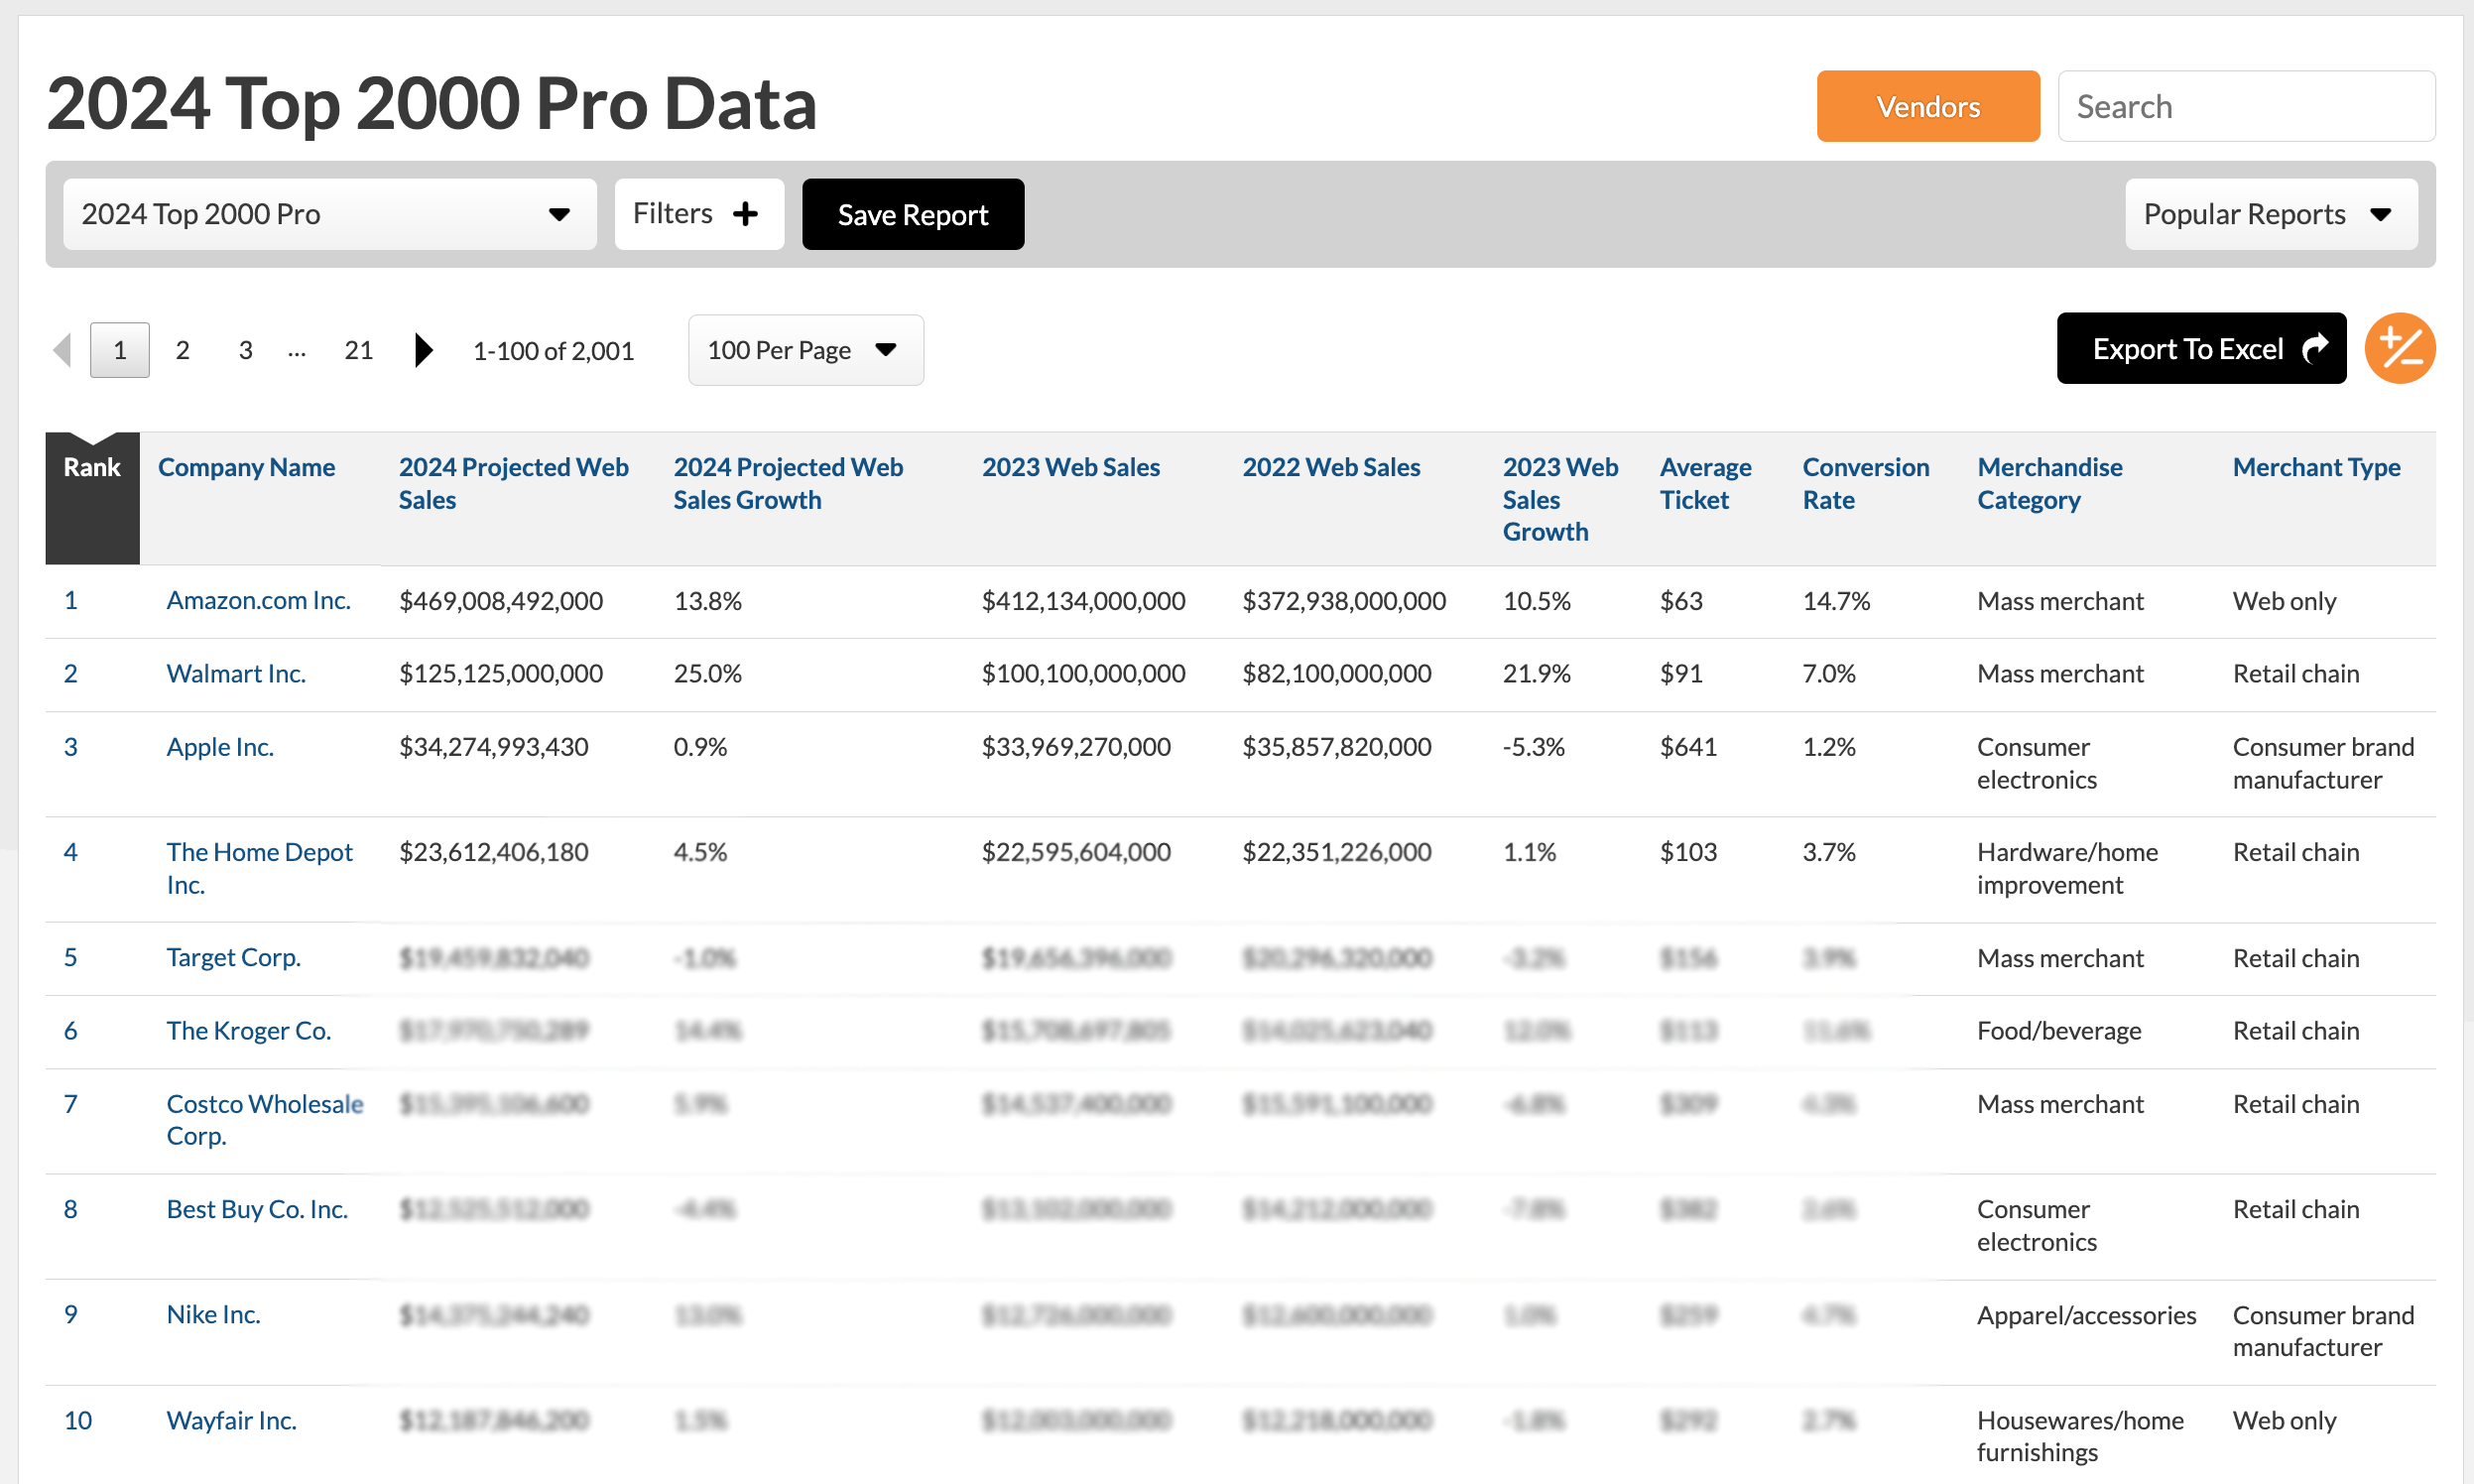Sort by Conversion Rate column
The height and width of the screenshot is (1484, 2474).
point(1865,483)
